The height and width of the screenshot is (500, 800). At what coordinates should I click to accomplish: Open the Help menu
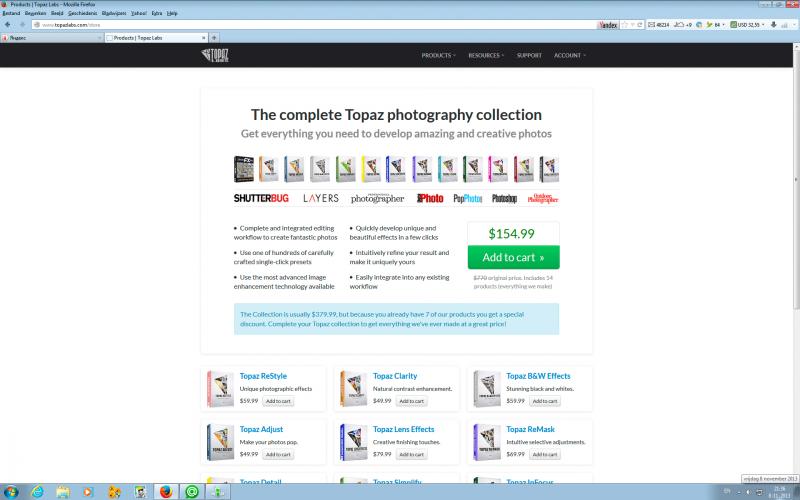coord(172,13)
